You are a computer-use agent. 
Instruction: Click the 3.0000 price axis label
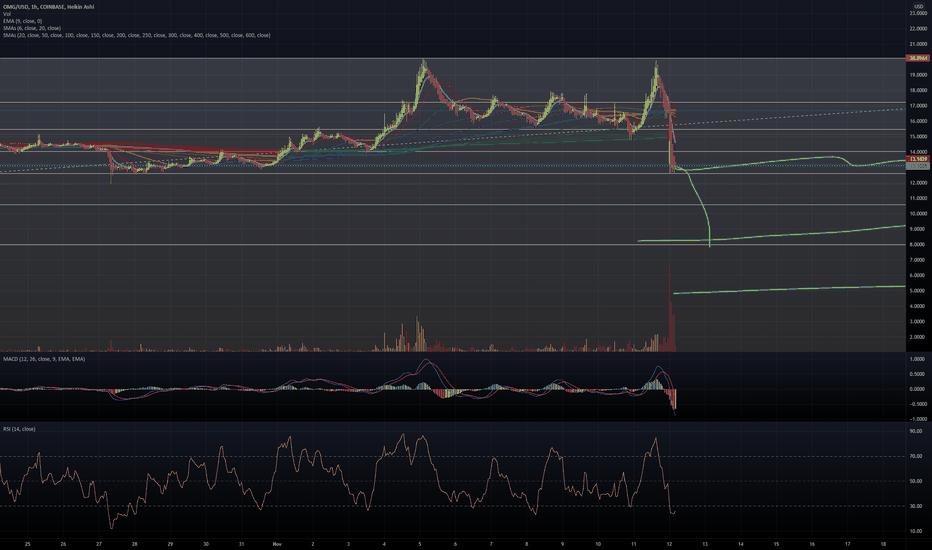click(x=918, y=322)
